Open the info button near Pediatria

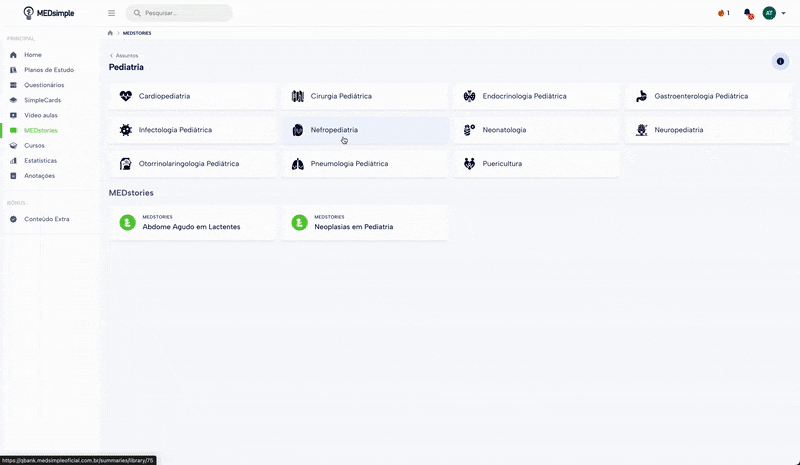[x=780, y=61]
